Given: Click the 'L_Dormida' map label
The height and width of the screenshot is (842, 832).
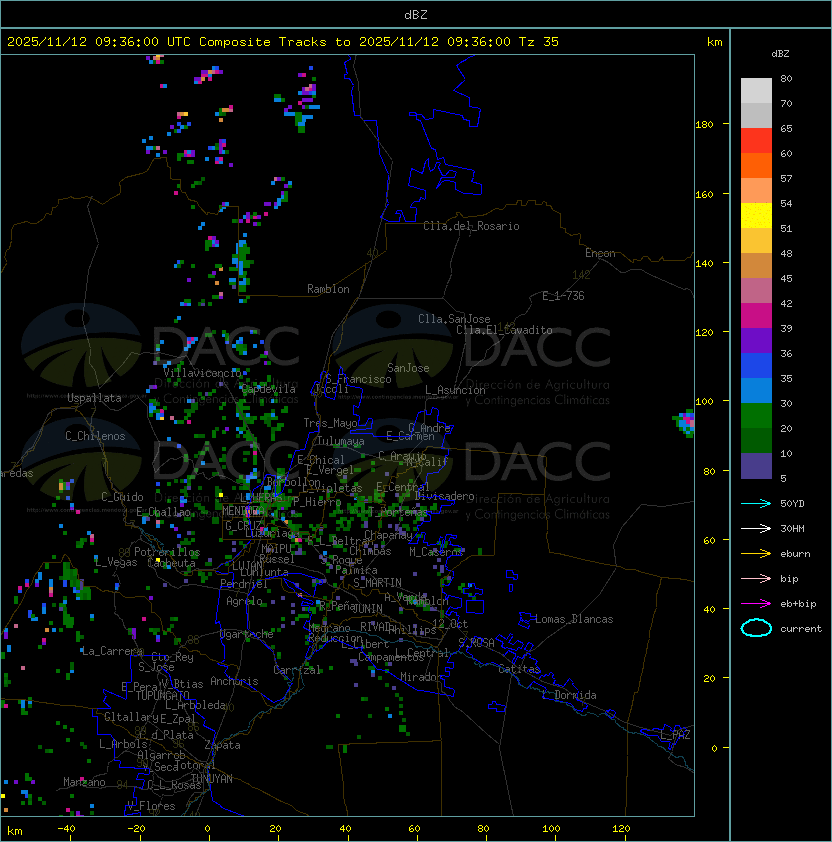Looking at the screenshot, I should (x=569, y=695).
